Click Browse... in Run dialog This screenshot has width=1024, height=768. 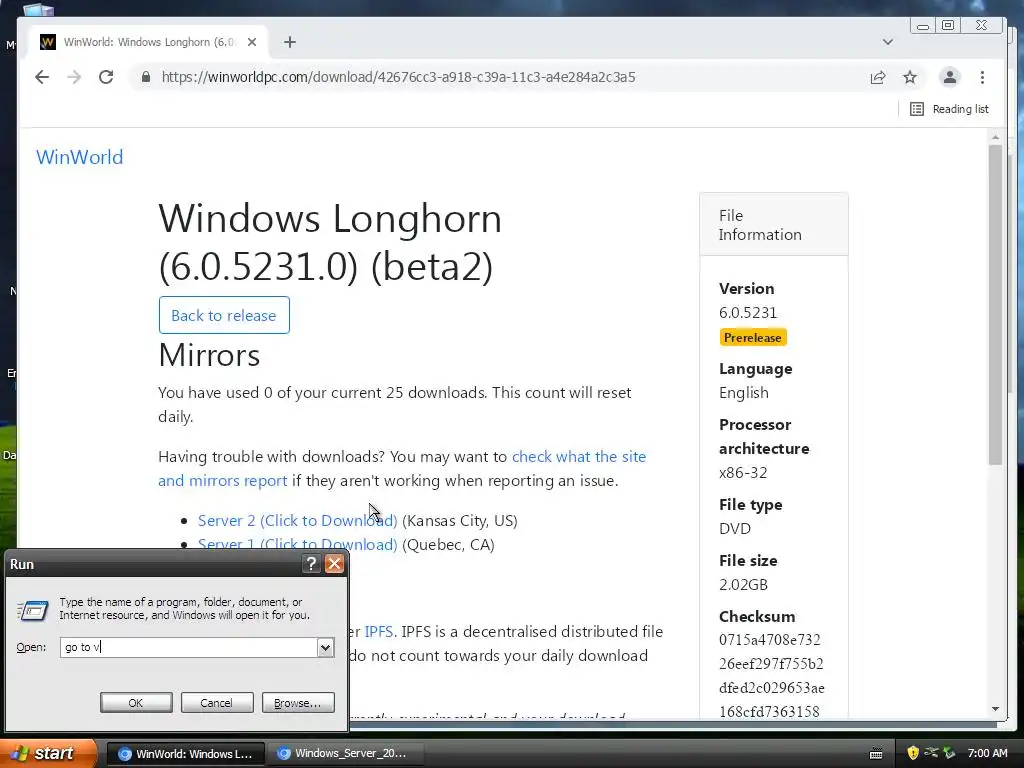point(298,703)
